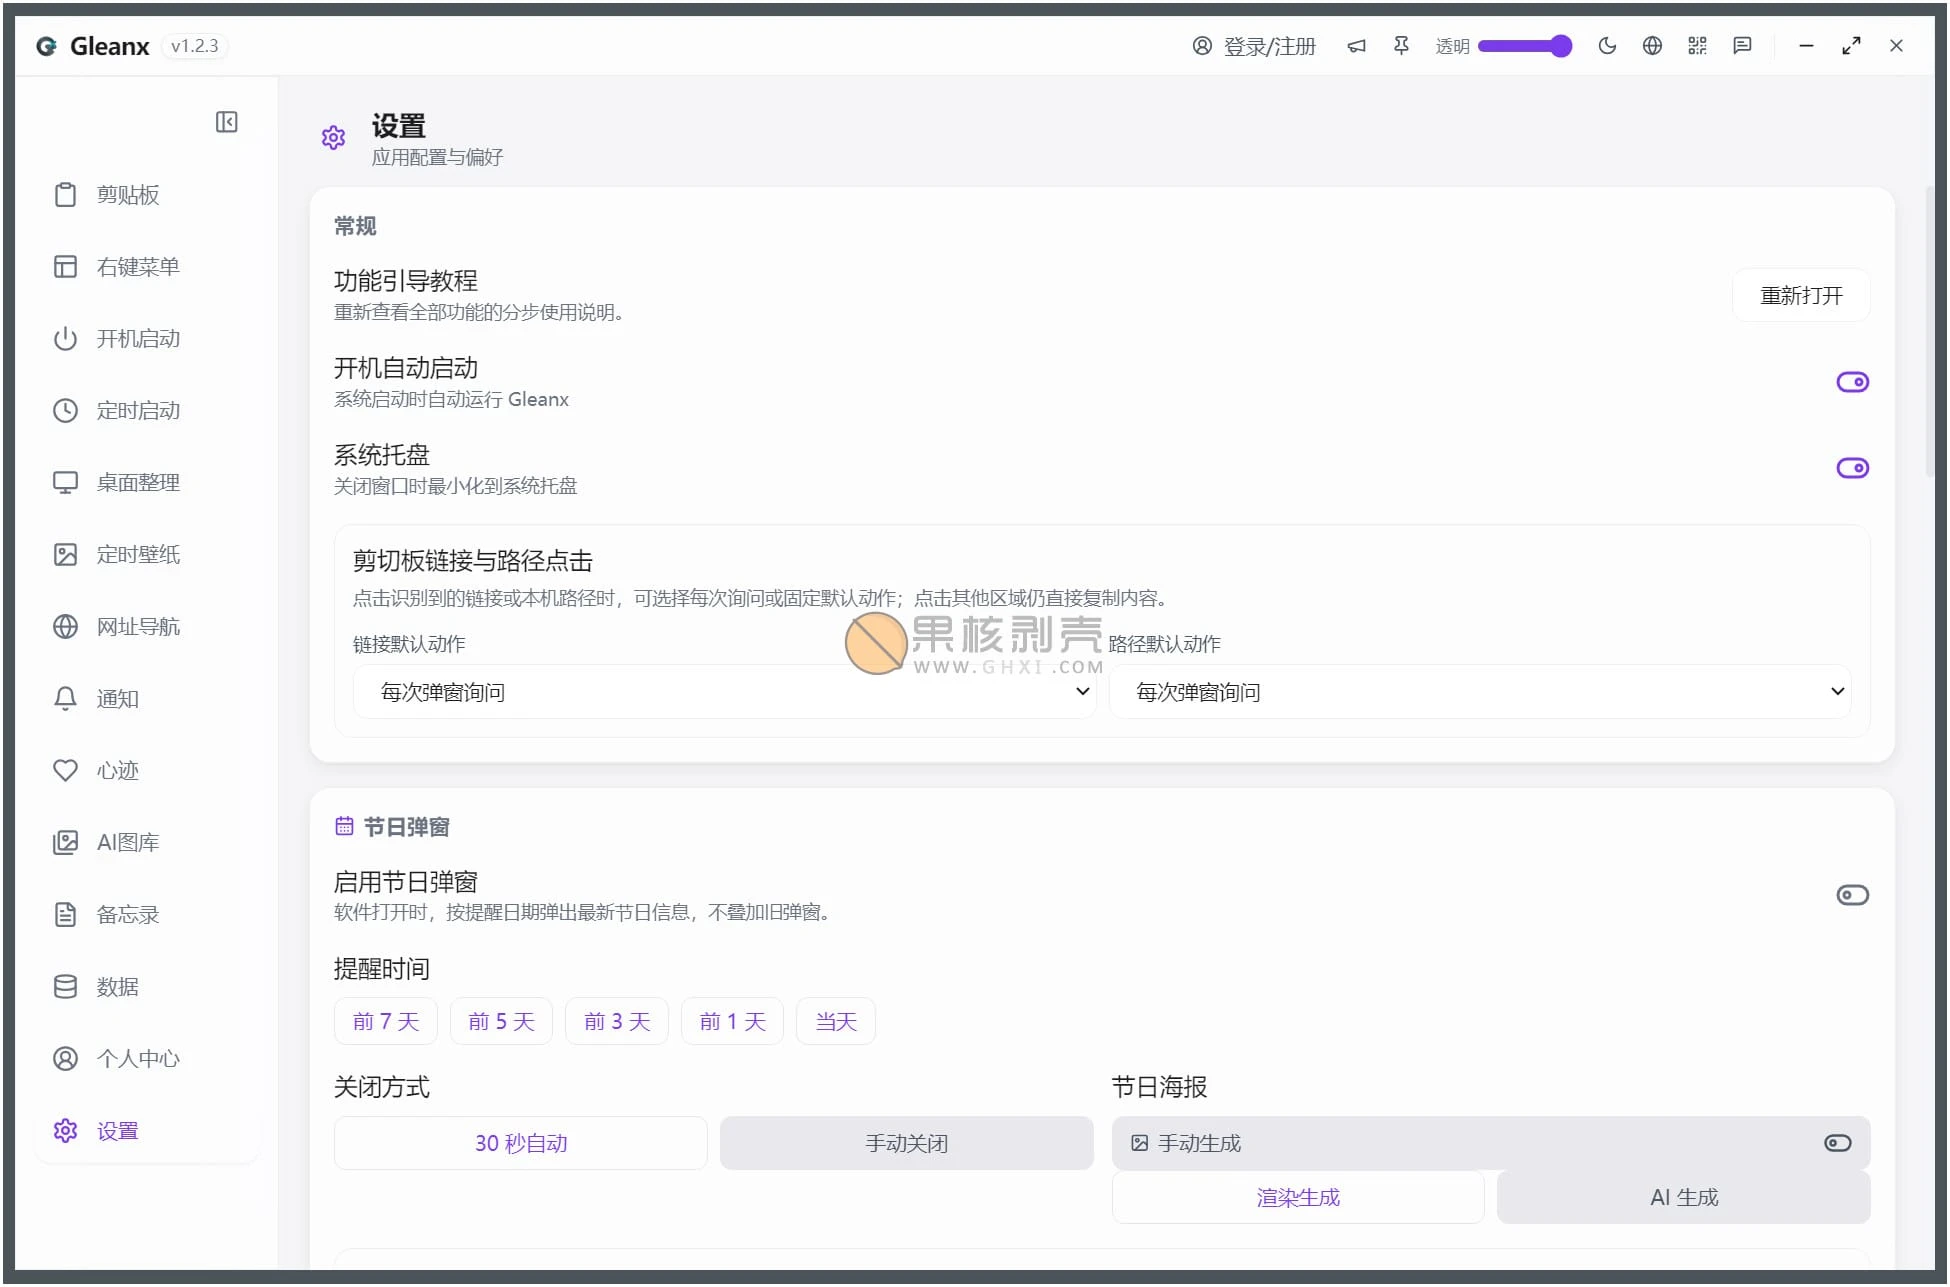Click the user account icon in title bar

(x=1202, y=46)
